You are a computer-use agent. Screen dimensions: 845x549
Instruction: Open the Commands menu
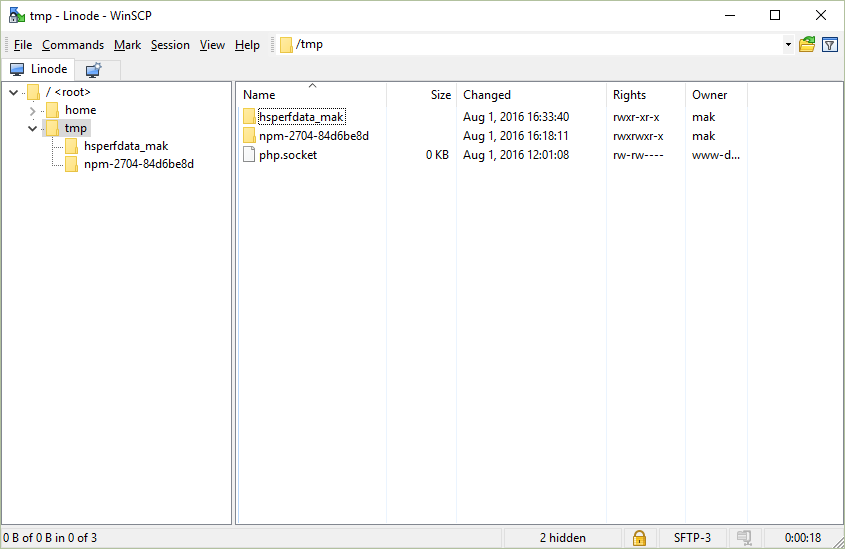[x=73, y=45]
